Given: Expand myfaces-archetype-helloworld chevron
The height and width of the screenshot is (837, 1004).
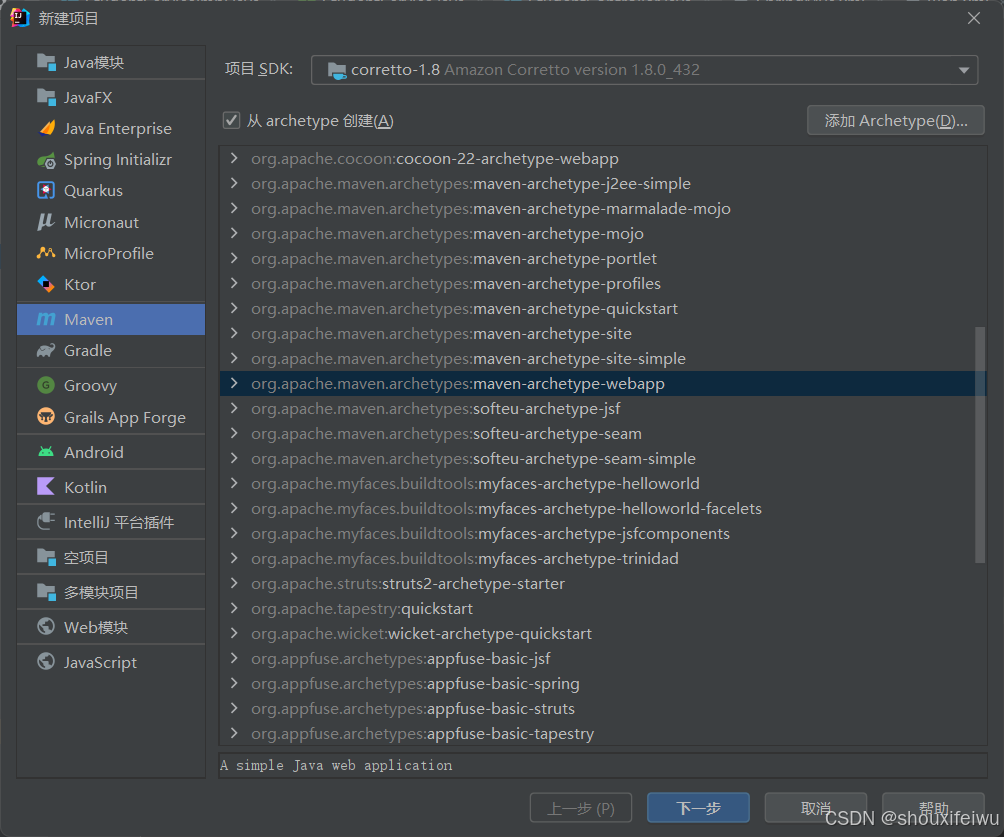Looking at the screenshot, I should click(x=234, y=483).
